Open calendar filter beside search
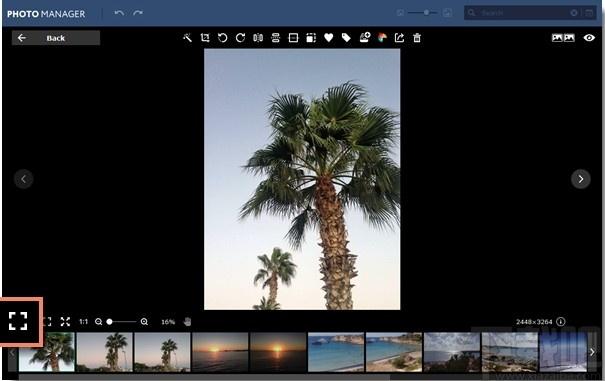605x381 pixels. click(589, 13)
